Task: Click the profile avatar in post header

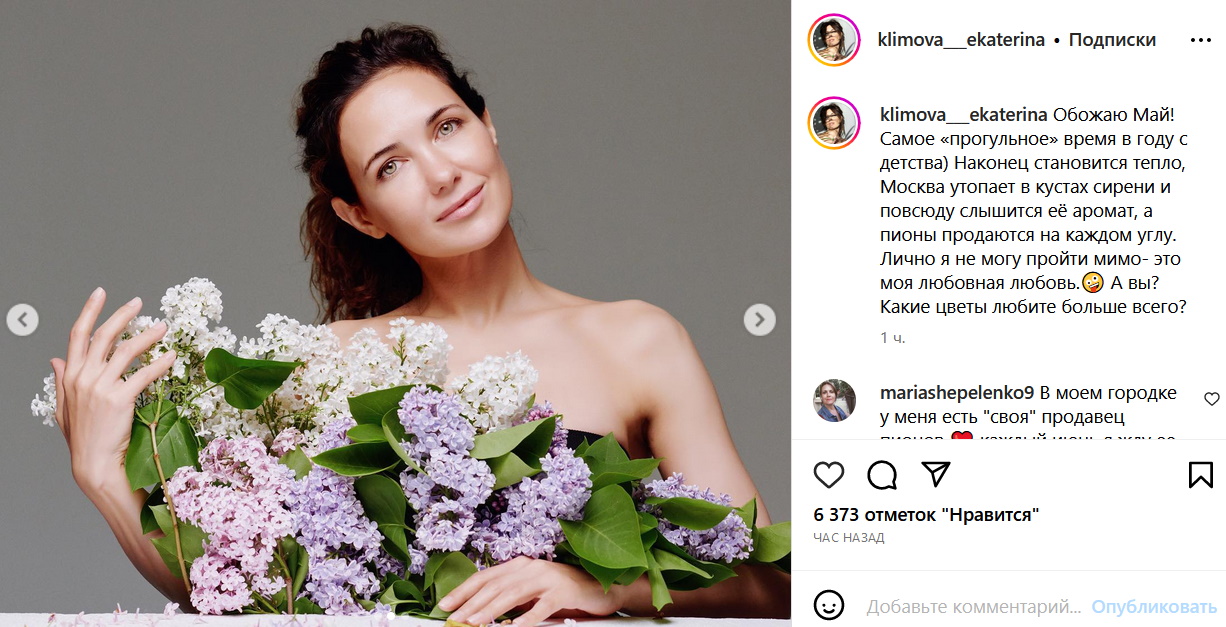Action: tap(834, 40)
